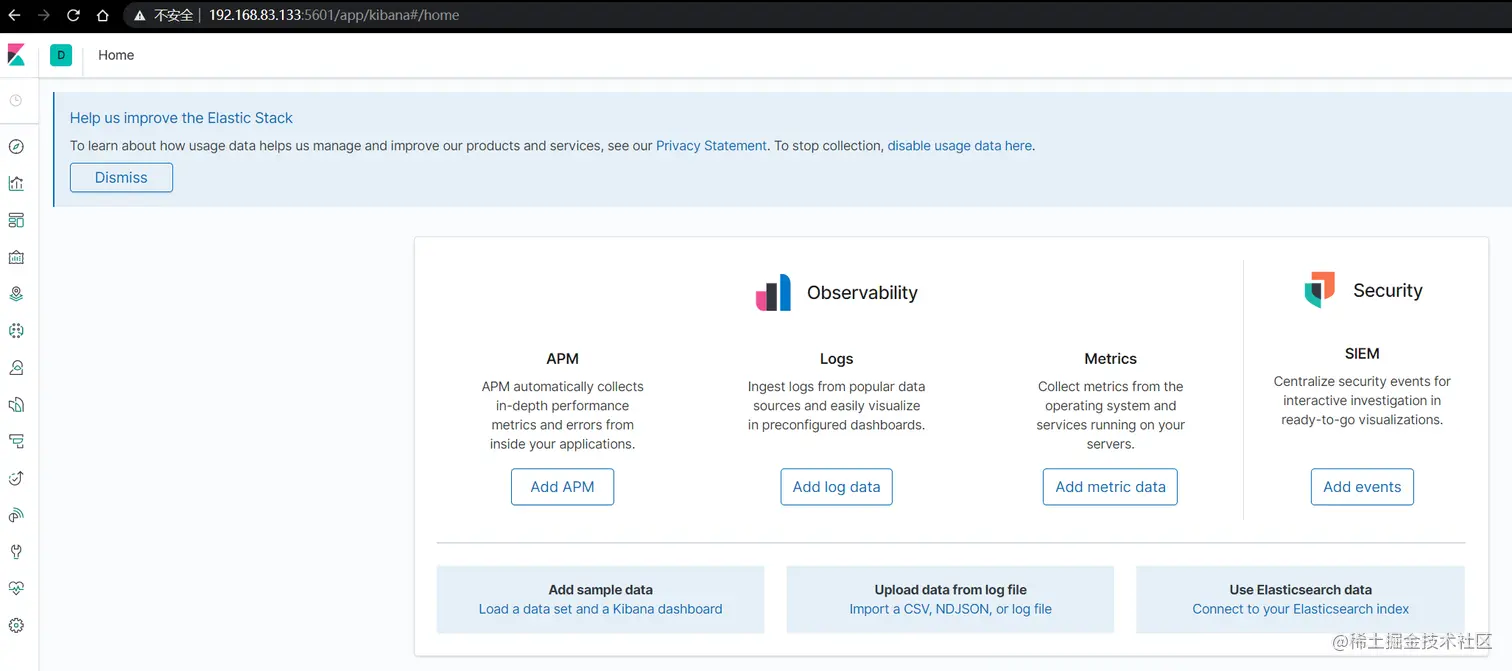1512x671 pixels.
Task: Open Management gear icon in sidebar
Action: tap(16, 625)
